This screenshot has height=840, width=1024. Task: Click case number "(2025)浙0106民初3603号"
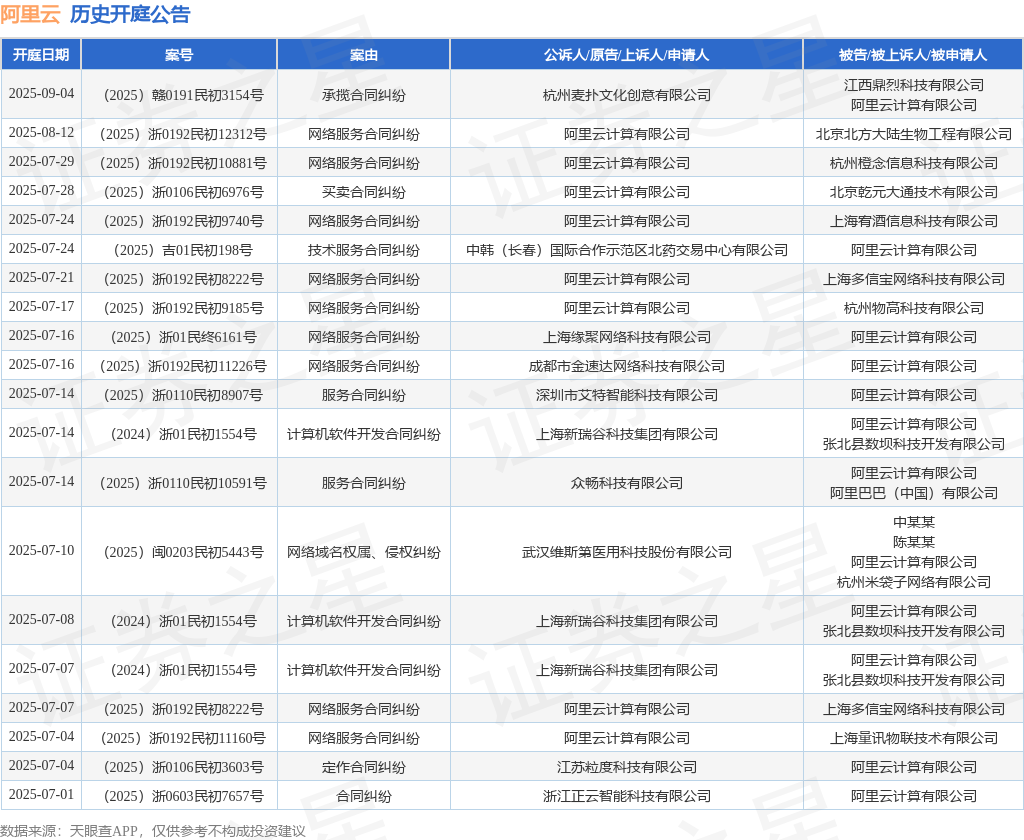coord(183,767)
